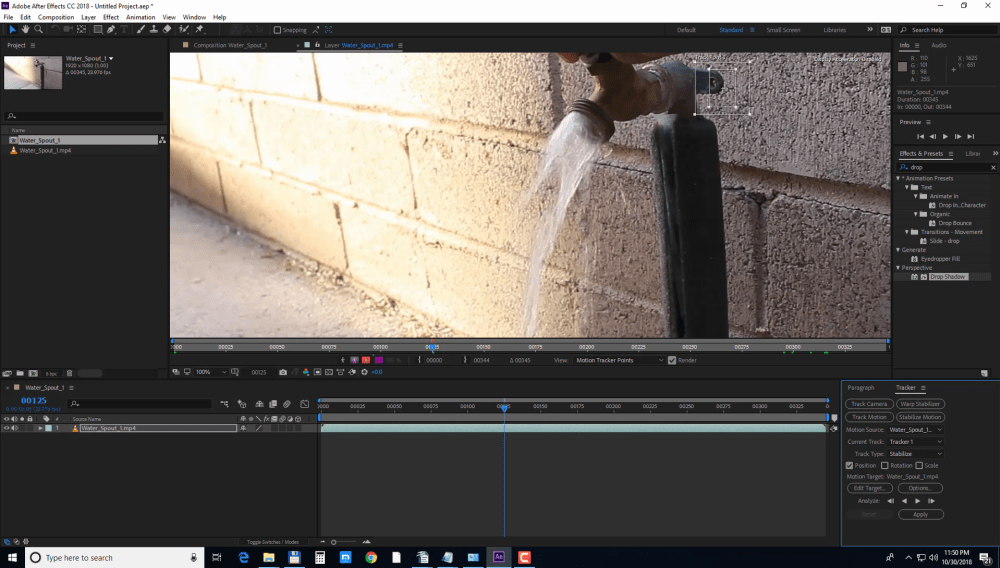Open After Effects in the taskbar
The height and width of the screenshot is (568, 1000).
click(499, 557)
